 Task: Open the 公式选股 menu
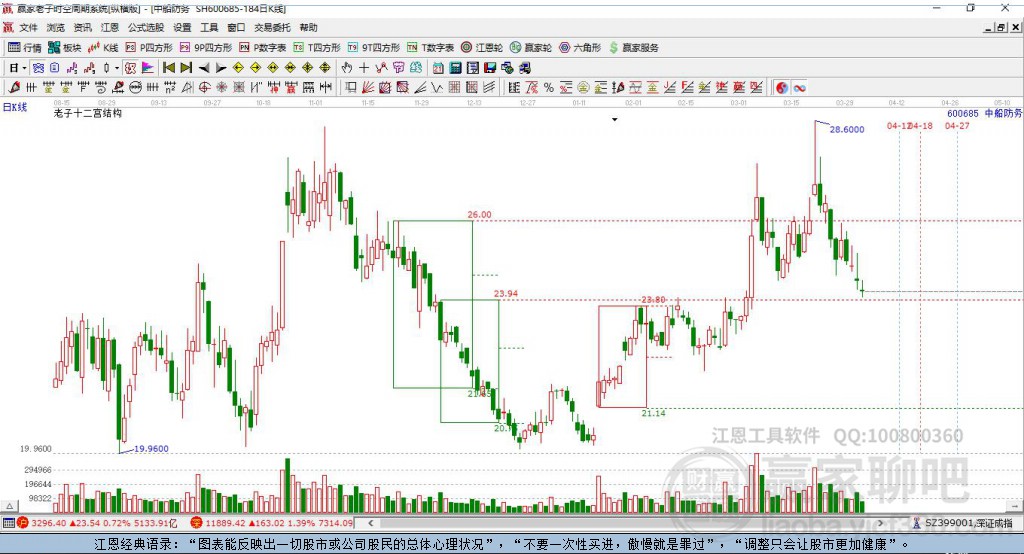146,27
